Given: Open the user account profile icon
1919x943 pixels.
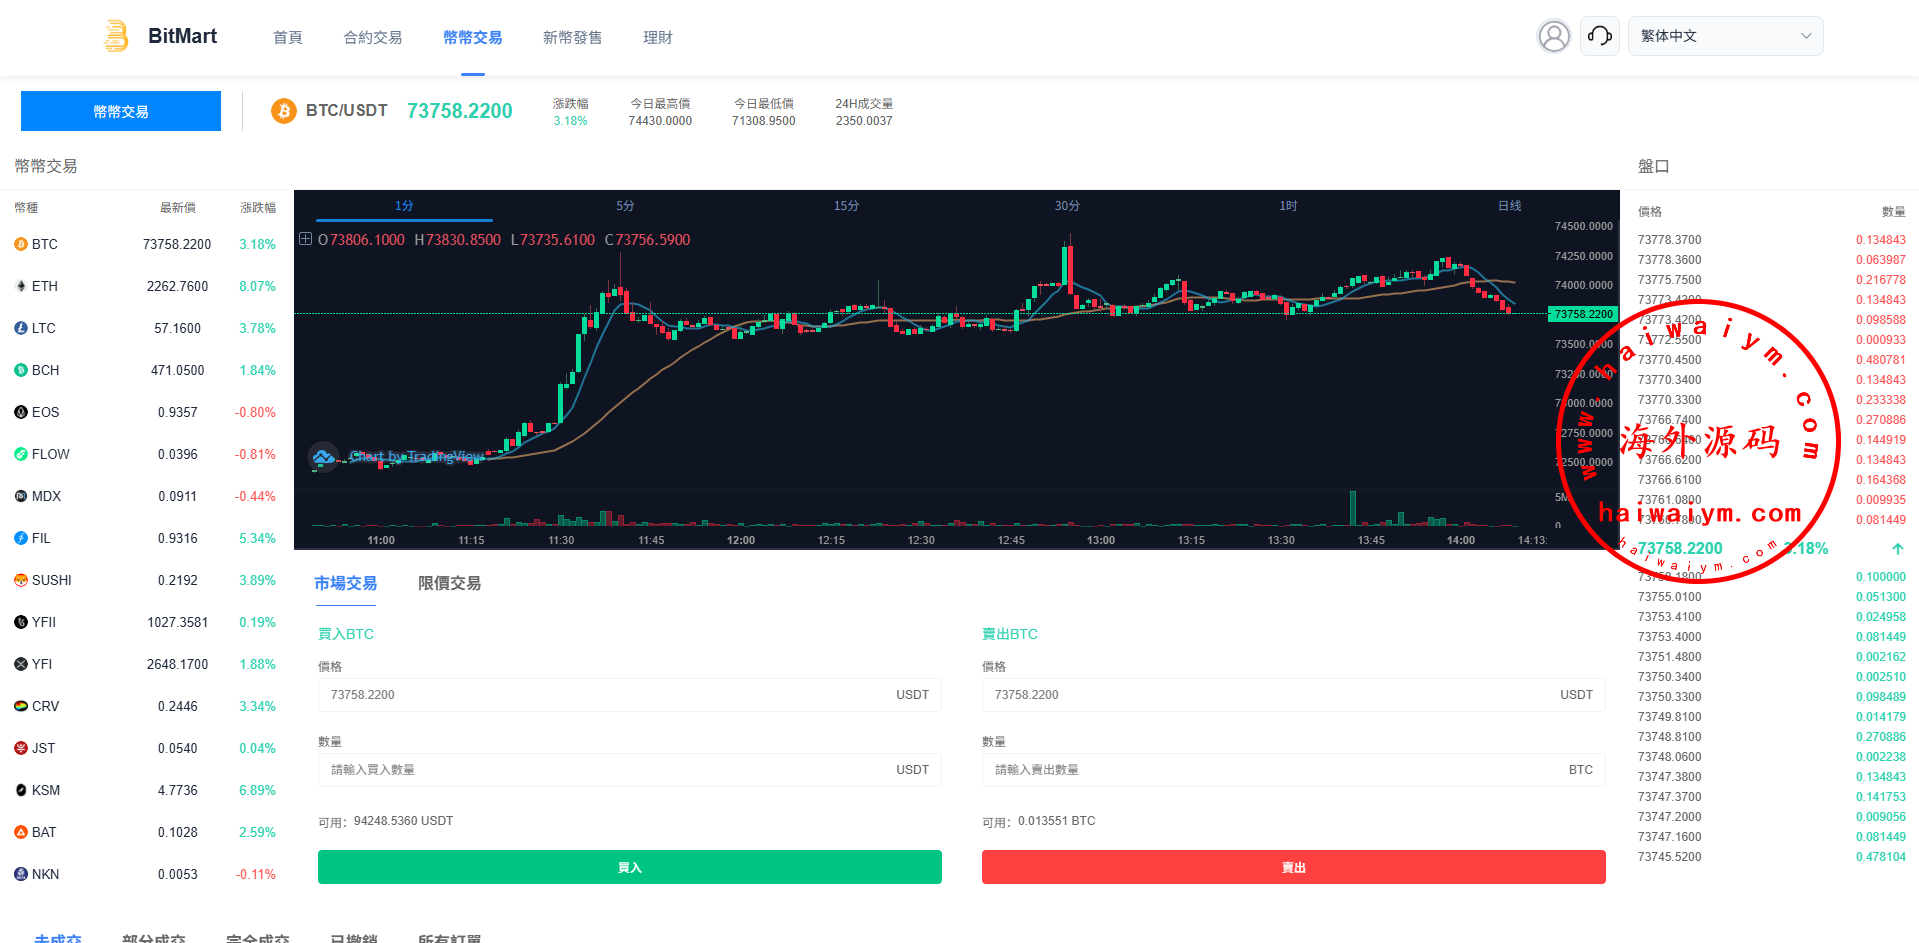Looking at the screenshot, I should pos(1553,37).
